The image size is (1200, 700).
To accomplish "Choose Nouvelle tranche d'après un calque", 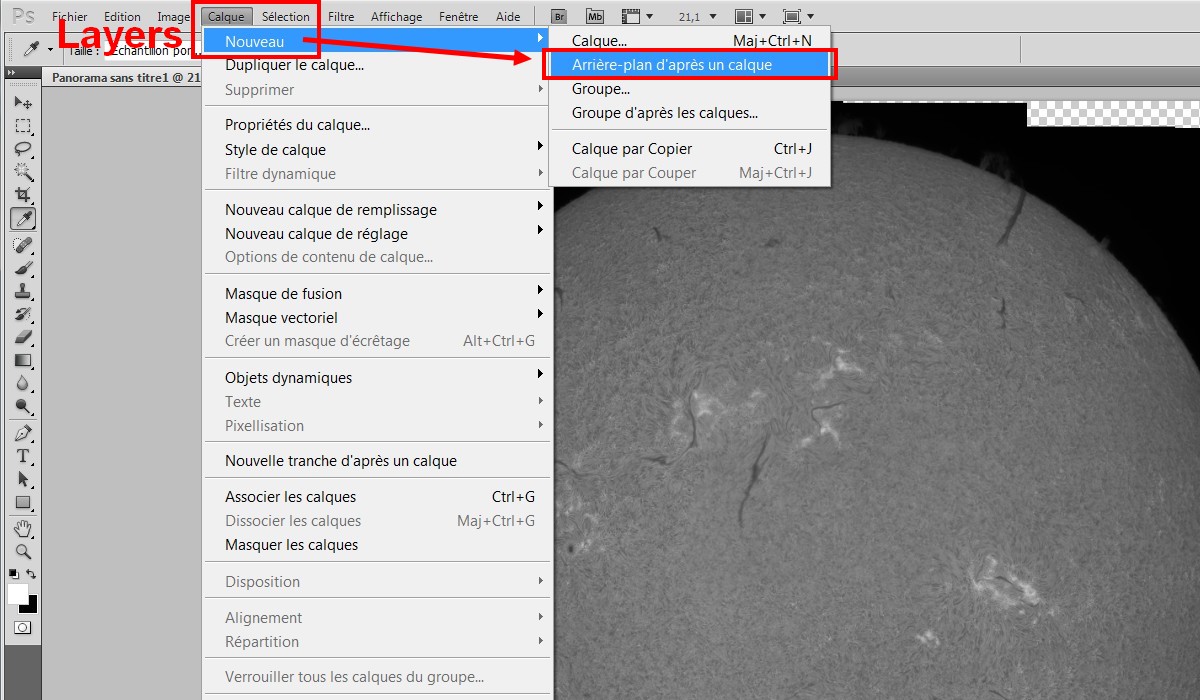I will tap(377, 461).
